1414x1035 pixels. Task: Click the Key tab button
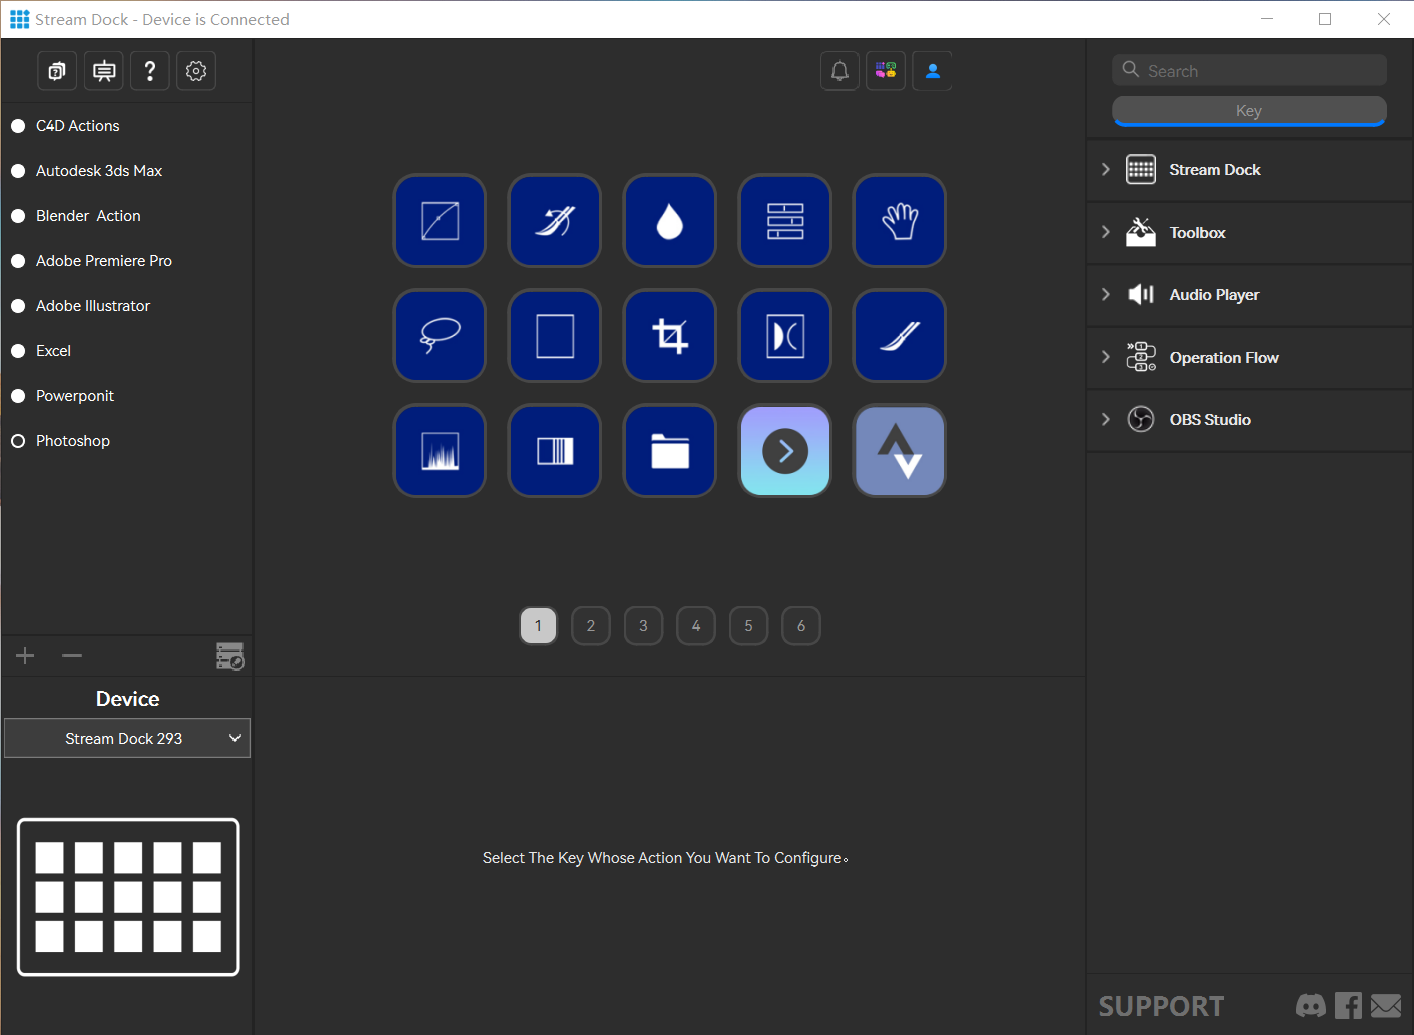(1249, 111)
